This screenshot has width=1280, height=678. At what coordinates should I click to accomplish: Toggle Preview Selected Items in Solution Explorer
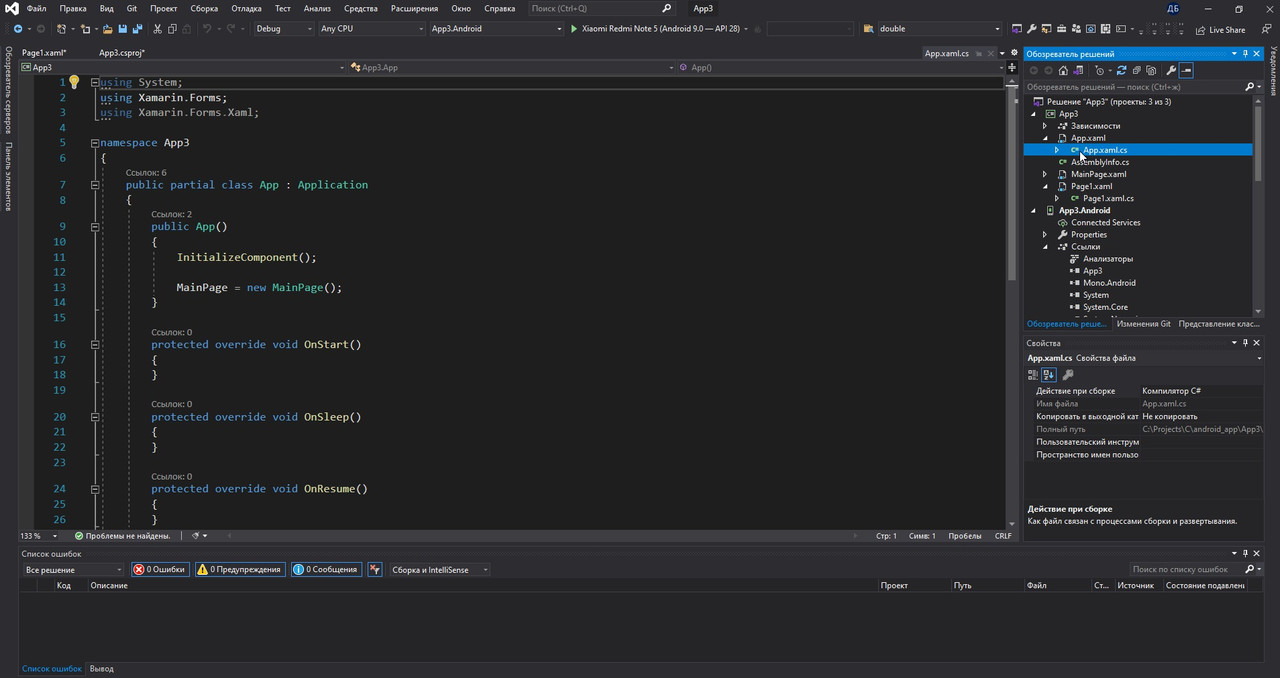click(x=1186, y=70)
